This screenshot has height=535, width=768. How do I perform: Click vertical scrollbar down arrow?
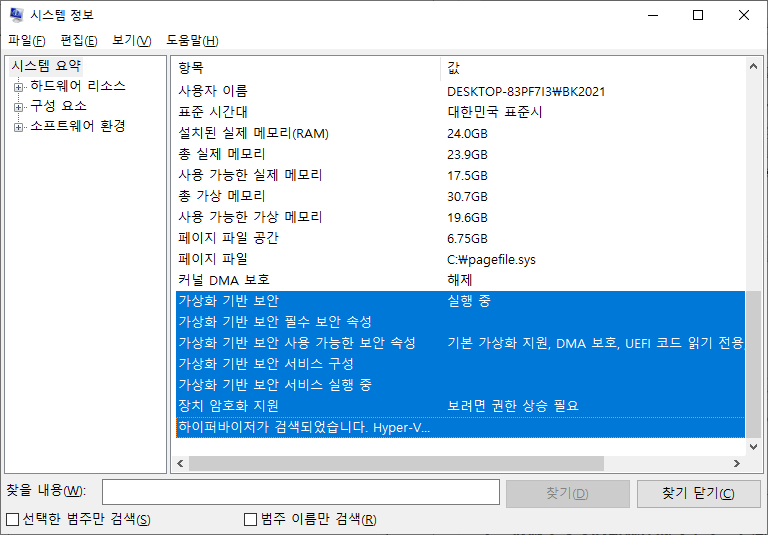click(x=753, y=446)
